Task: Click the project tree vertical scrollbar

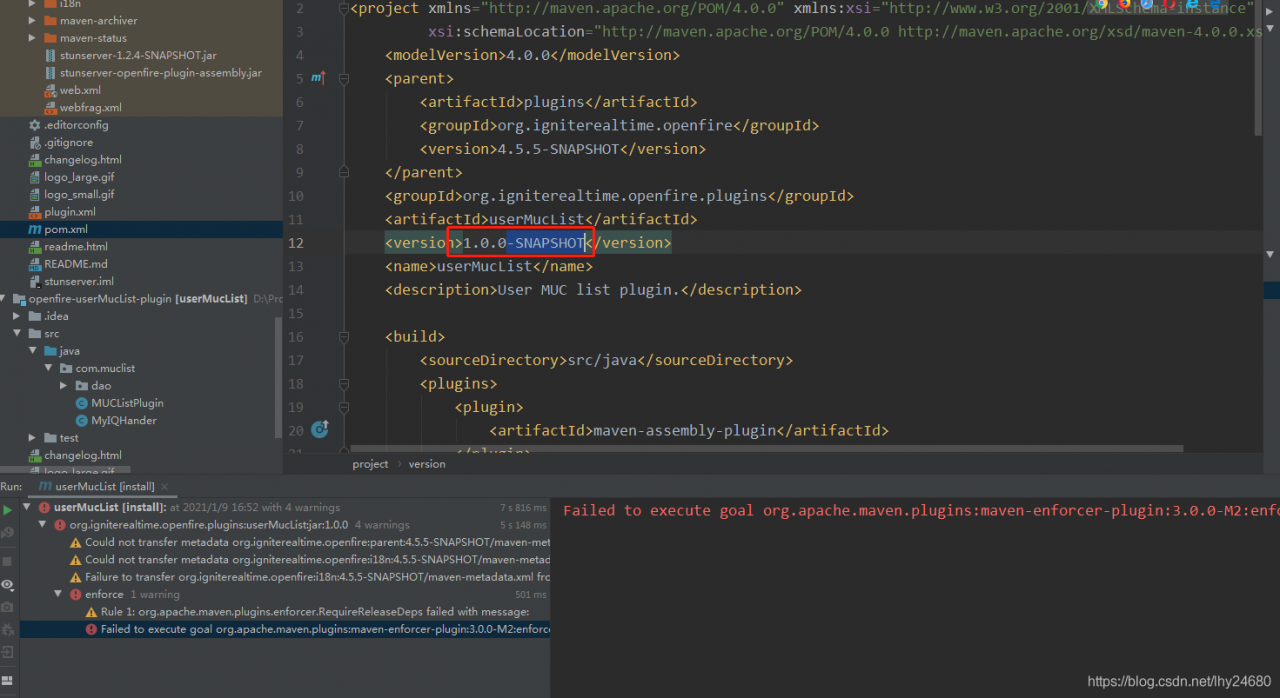Action: coord(278,380)
